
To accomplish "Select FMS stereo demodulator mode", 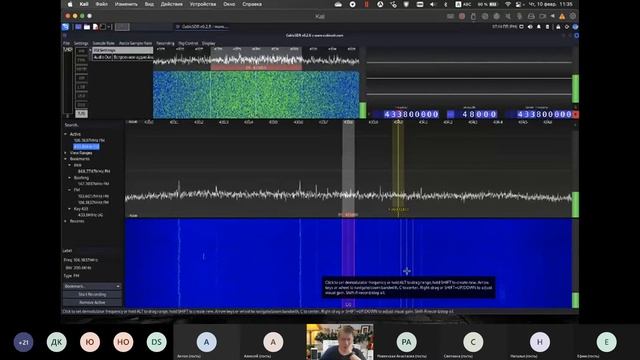I will coord(81,60).
